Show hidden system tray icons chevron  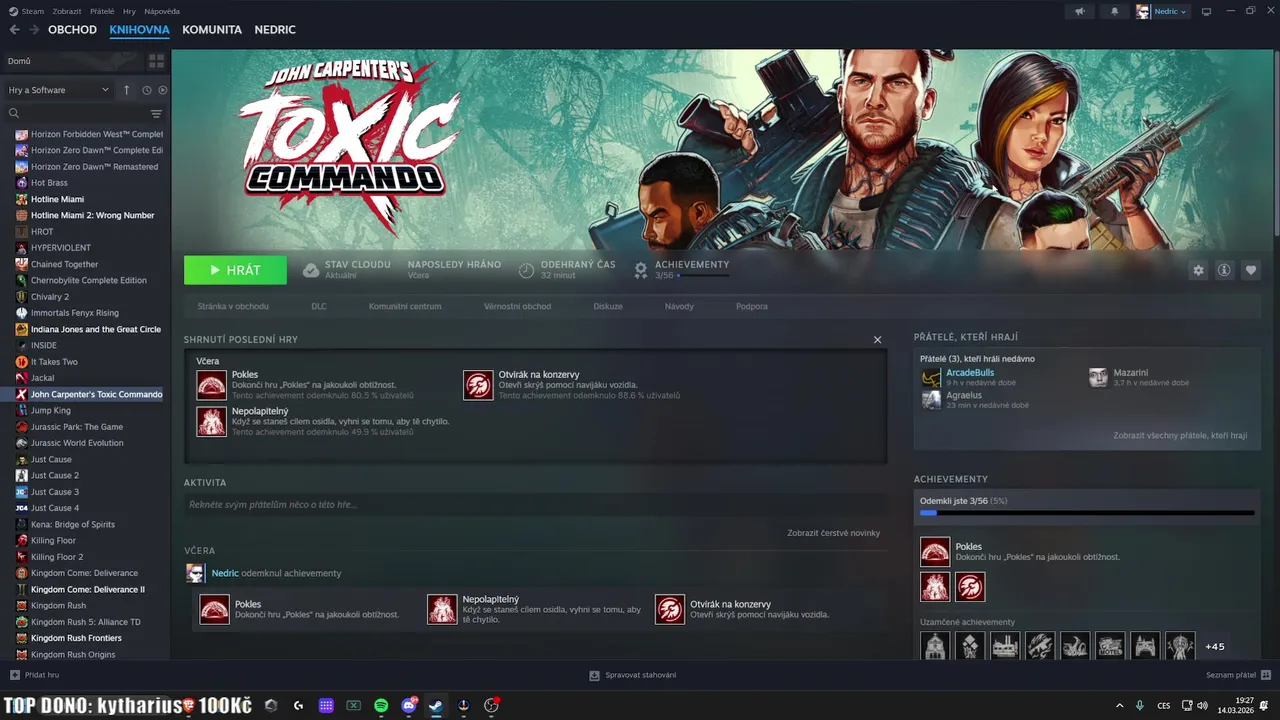1119,705
